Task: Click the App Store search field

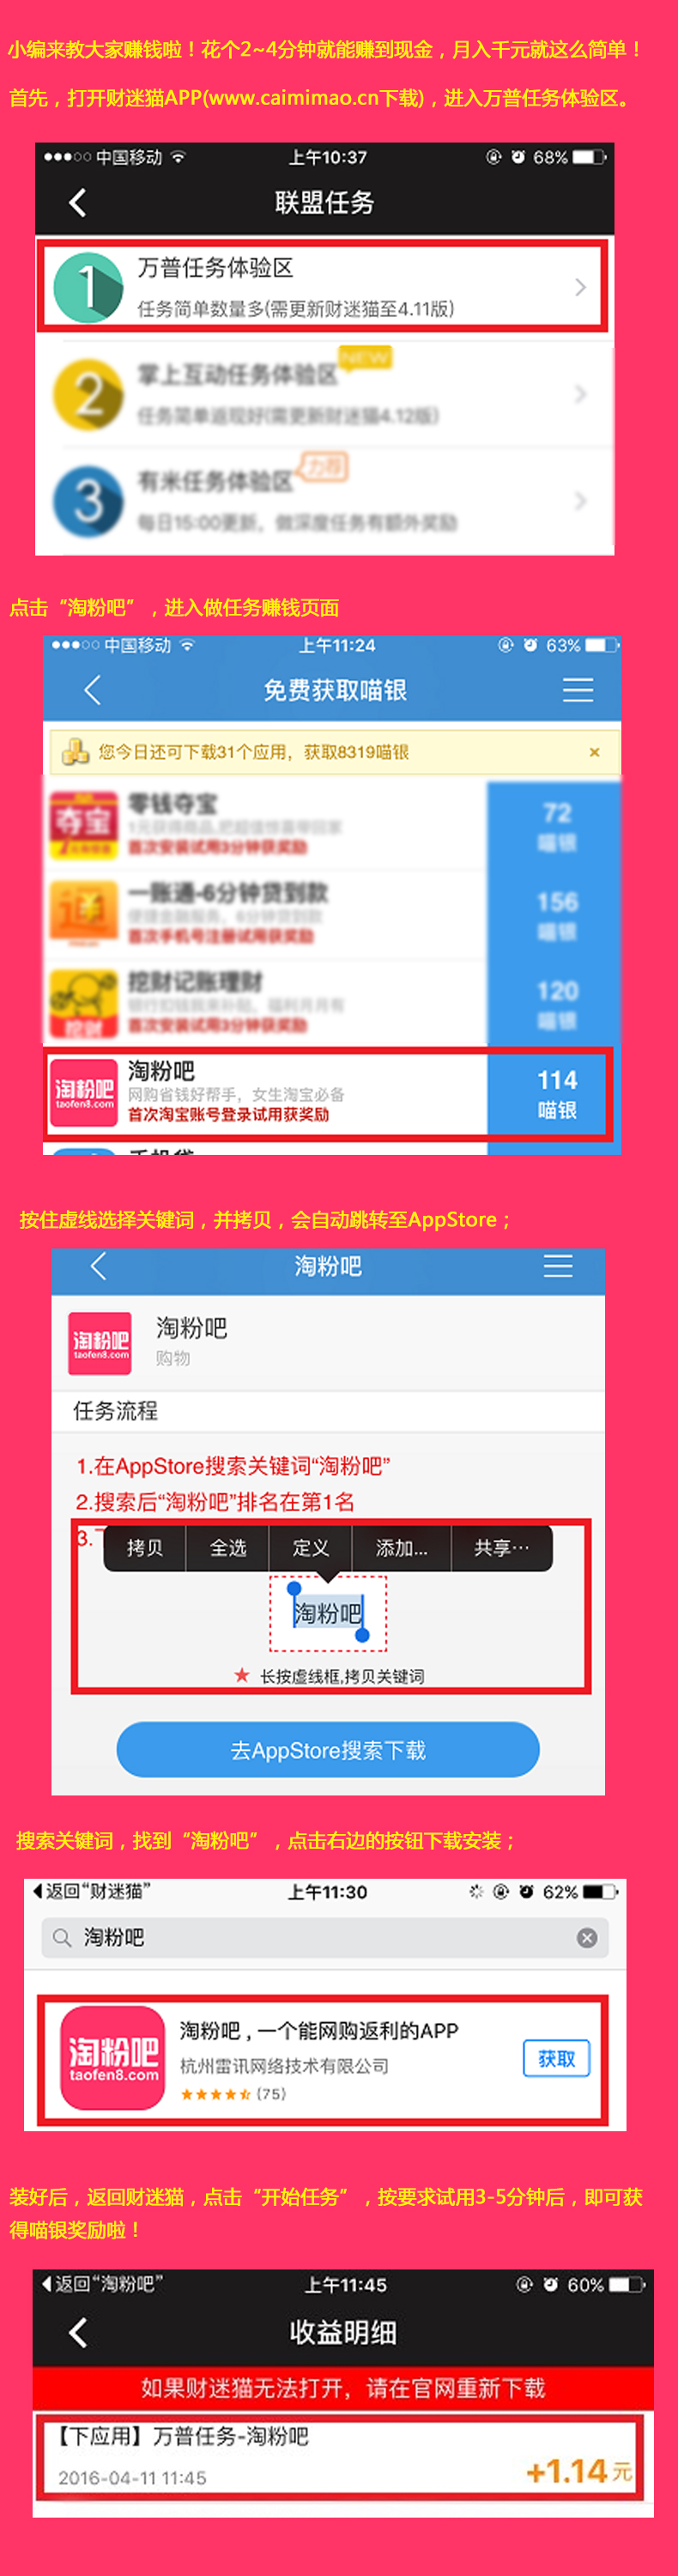Action: pyautogui.click(x=324, y=1938)
